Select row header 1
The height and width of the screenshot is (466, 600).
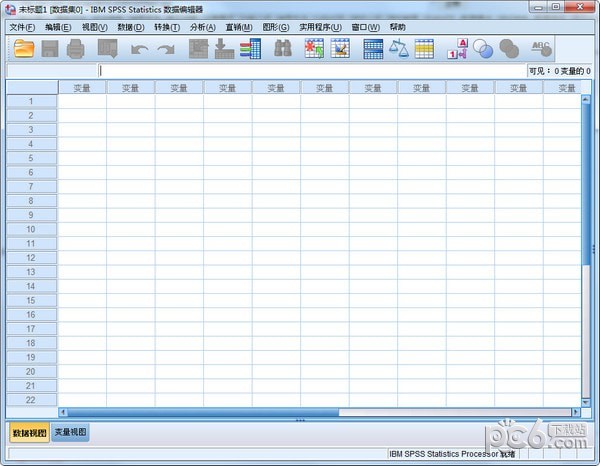(31, 101)
